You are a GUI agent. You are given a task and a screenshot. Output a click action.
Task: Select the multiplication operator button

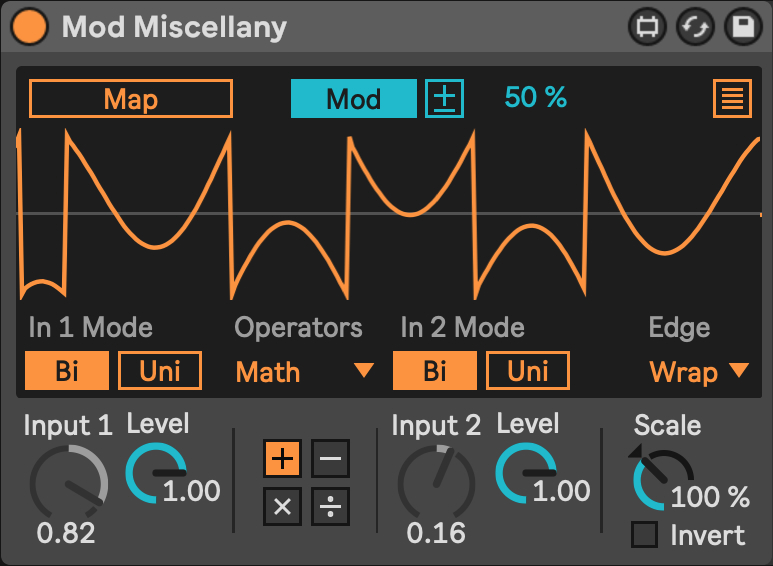[x=283, y=506]
